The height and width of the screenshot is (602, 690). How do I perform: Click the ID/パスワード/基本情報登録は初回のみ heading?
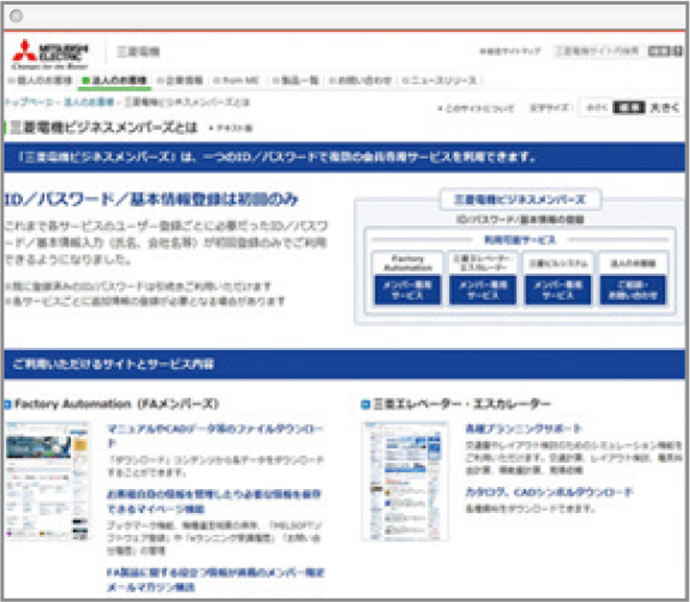[x=151, y=199]
